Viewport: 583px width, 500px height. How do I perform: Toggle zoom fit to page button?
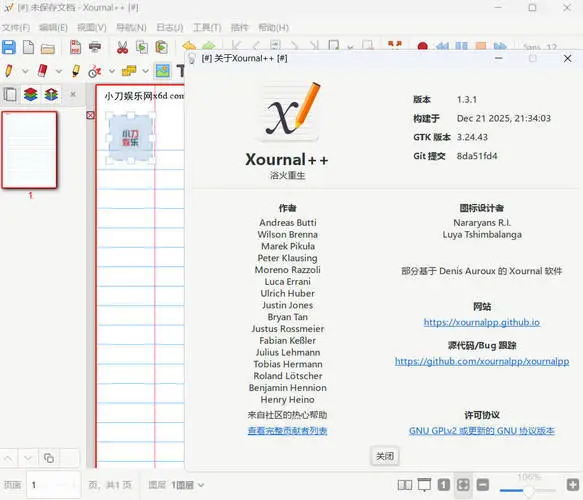pyautogui.click(x=463, y=485)
